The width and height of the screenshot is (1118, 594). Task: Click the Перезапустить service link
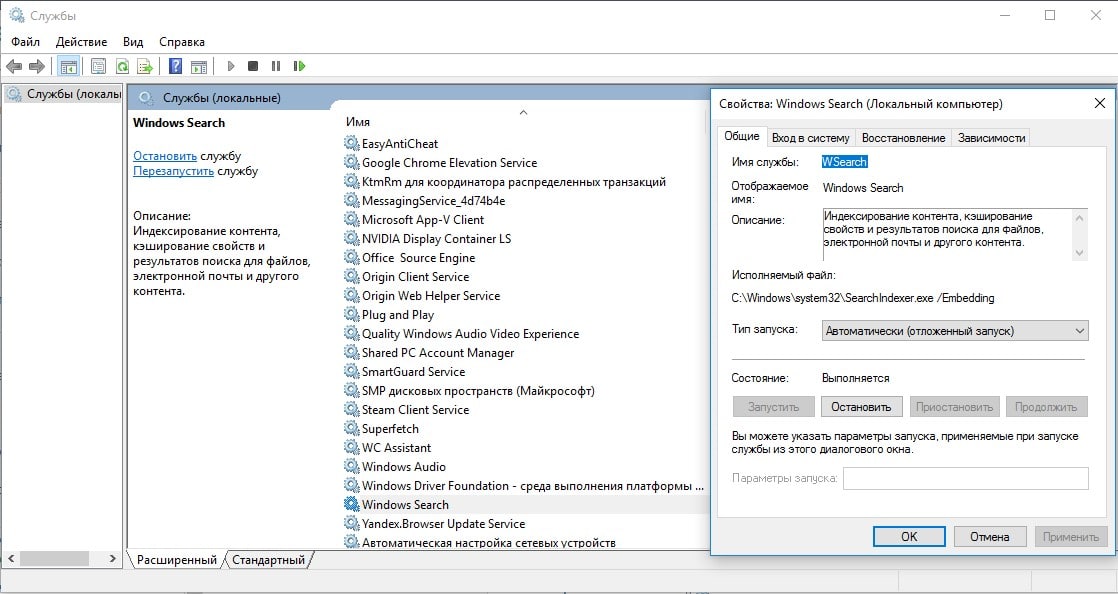click(x=173, y=171)
